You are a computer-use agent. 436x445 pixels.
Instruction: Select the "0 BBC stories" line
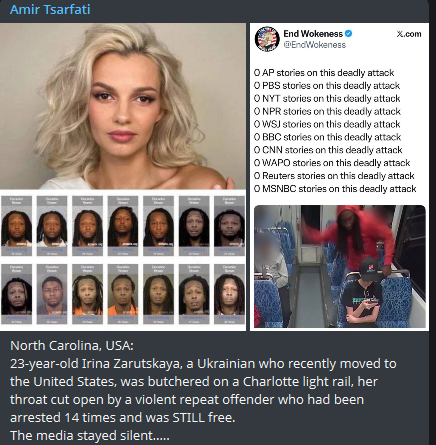pos(327,137)
